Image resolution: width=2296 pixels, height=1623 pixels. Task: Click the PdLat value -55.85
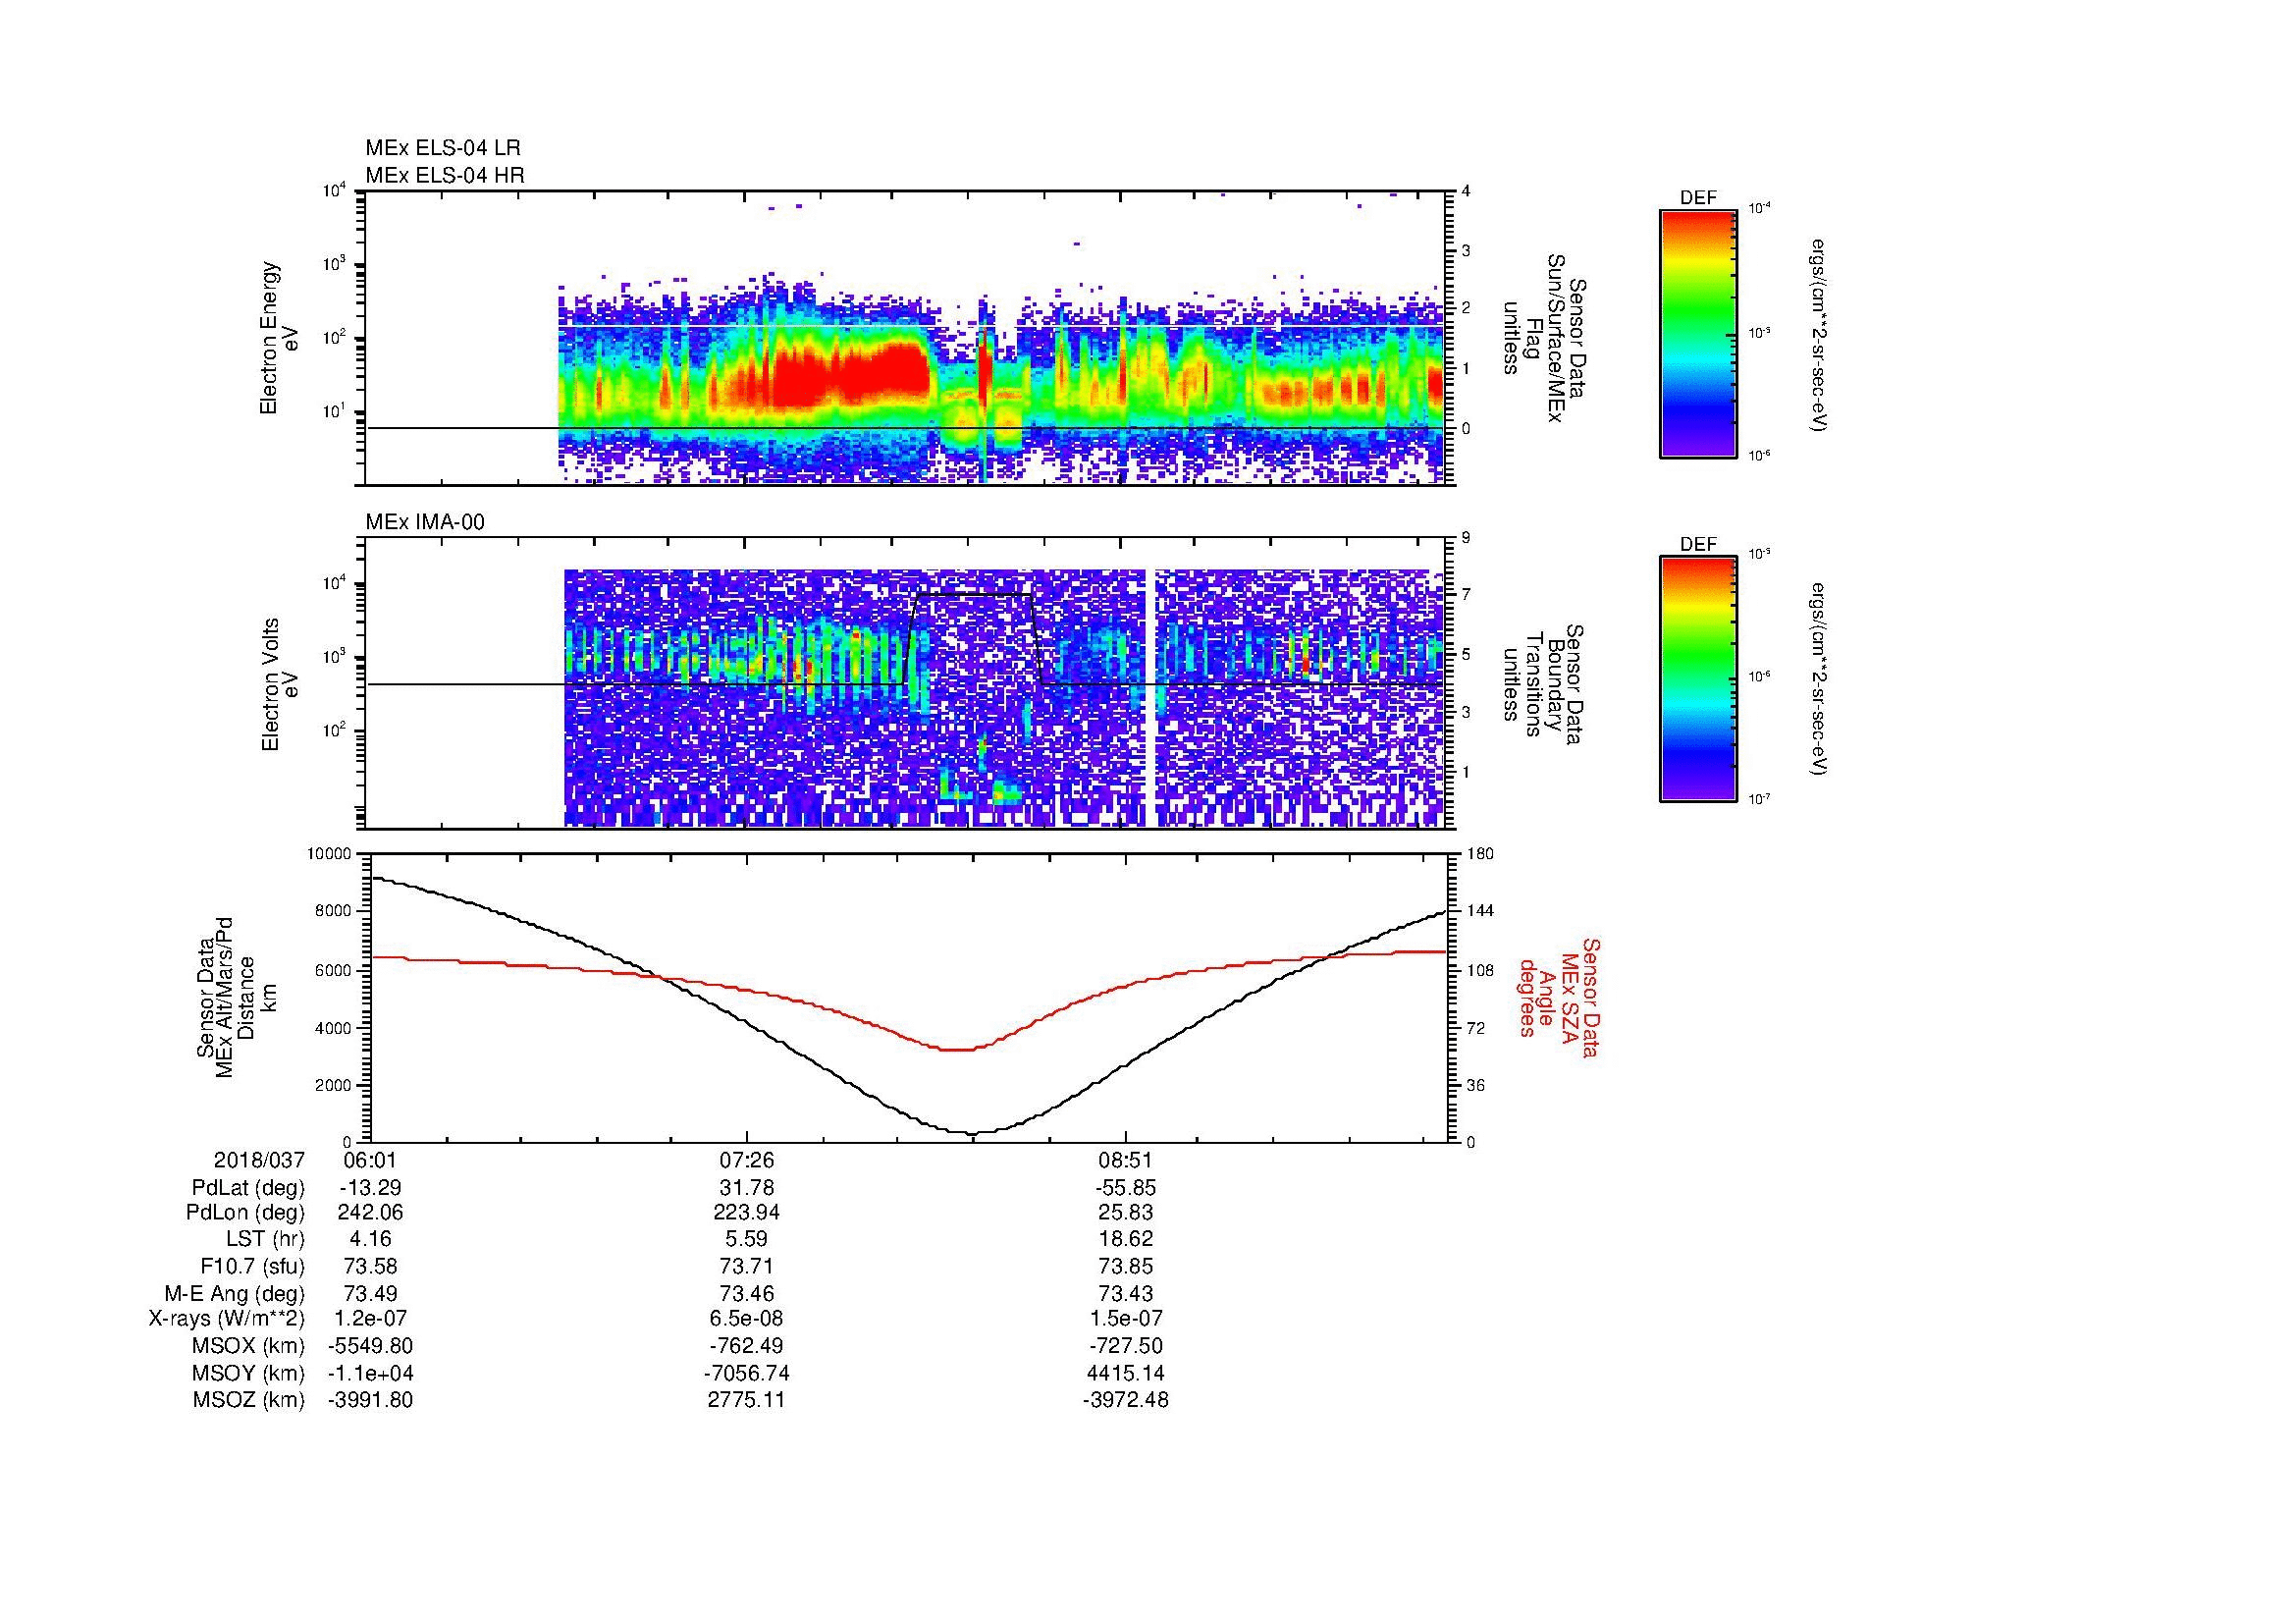point(1126,1188)
